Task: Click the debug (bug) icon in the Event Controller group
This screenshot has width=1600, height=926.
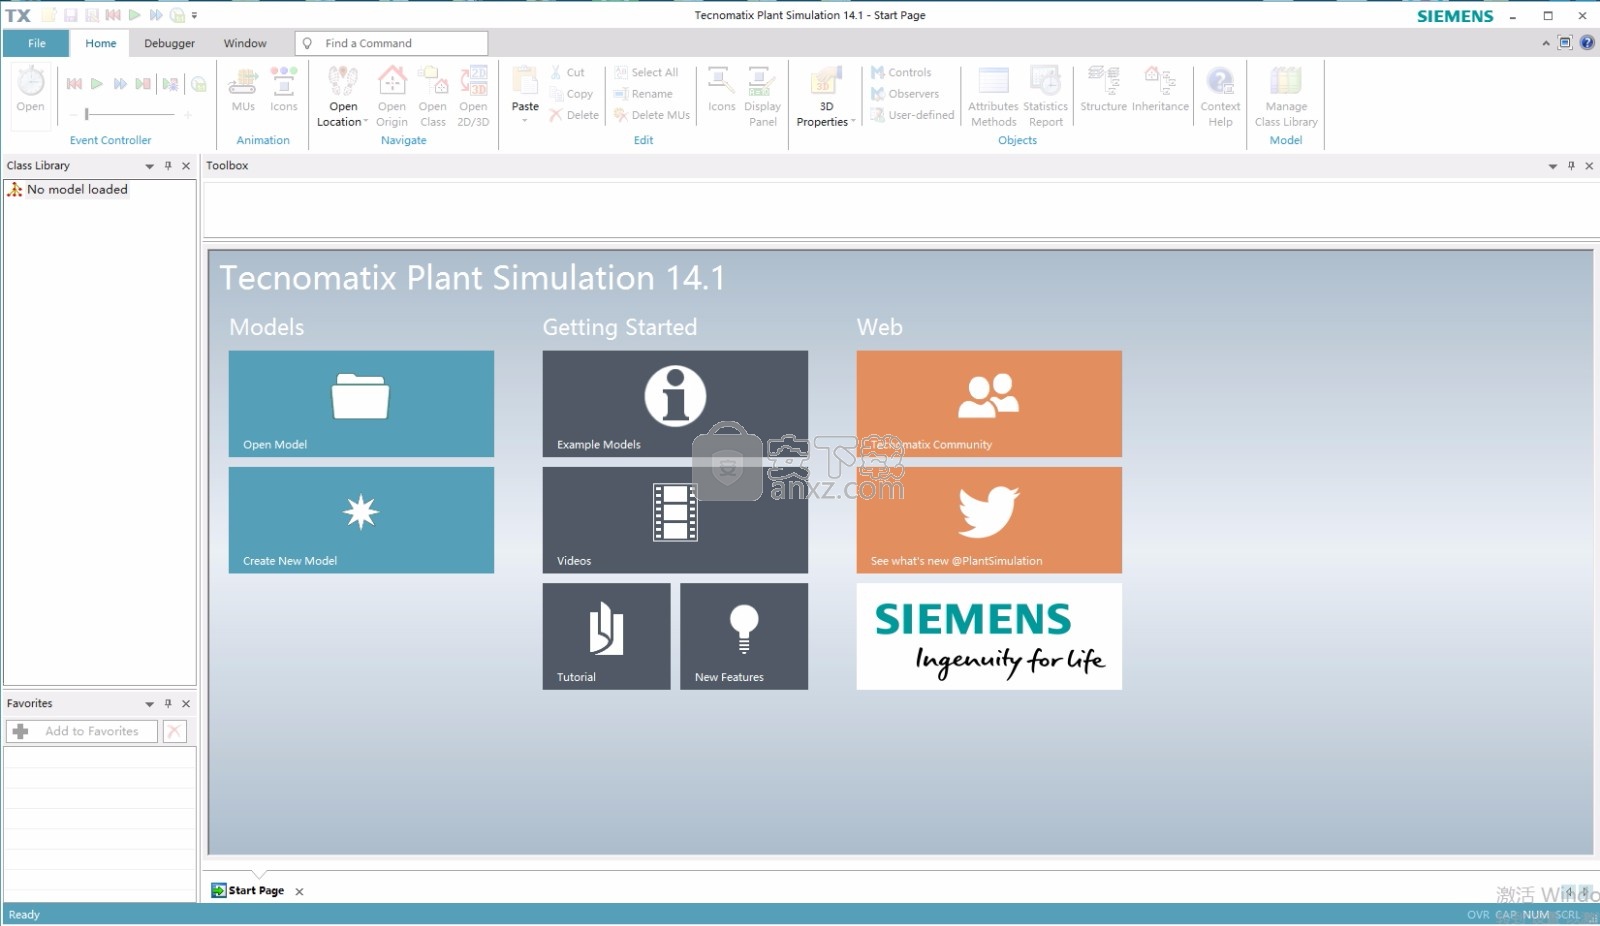Action: 170,84
